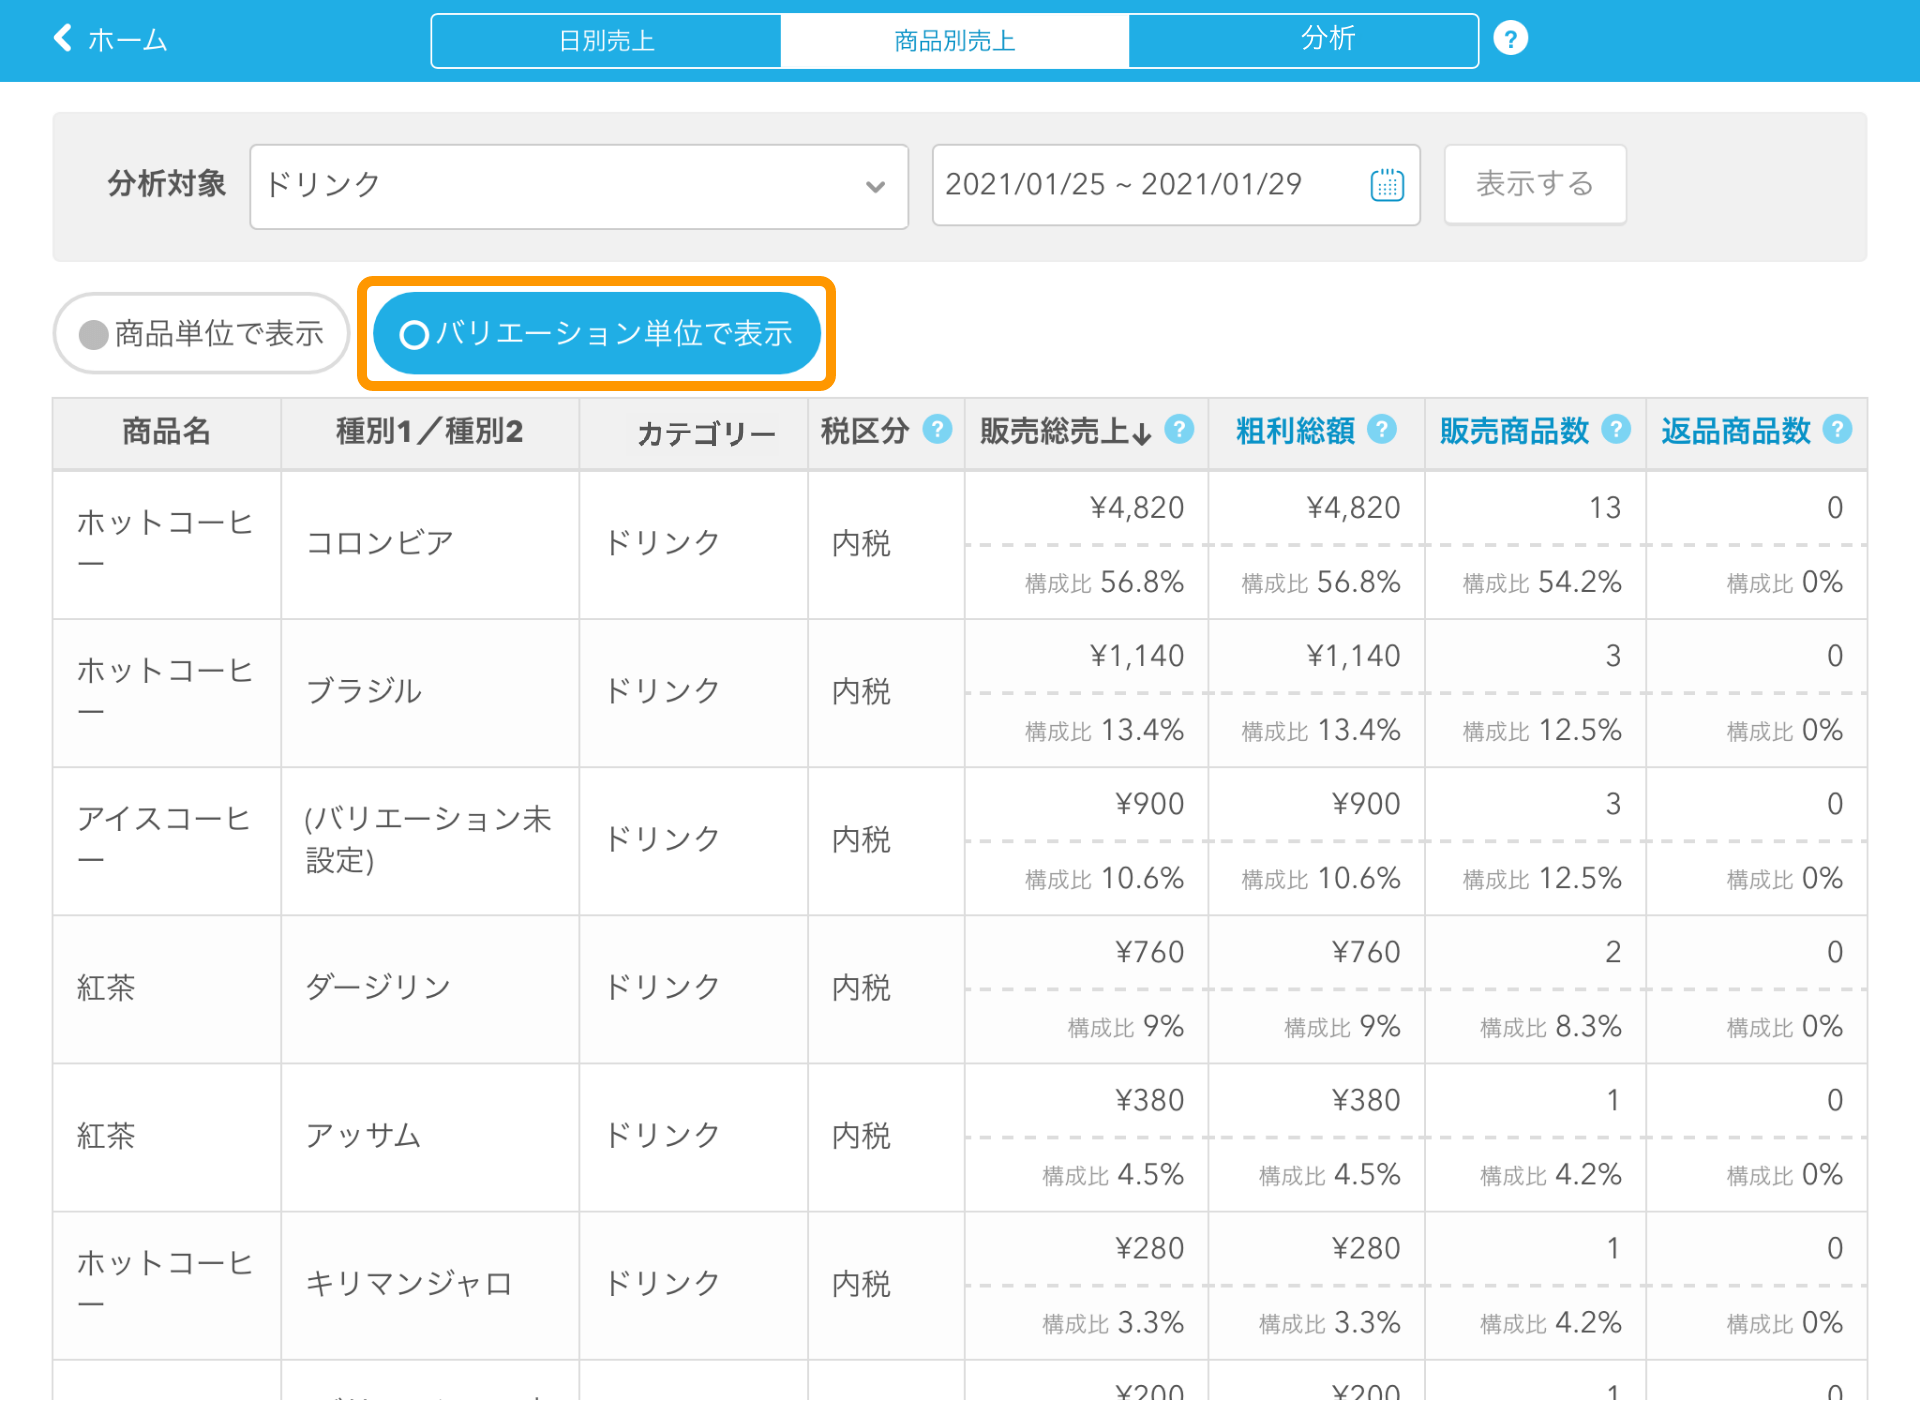Open the 分析対象 ドリンク dropdown

(579, 186)
